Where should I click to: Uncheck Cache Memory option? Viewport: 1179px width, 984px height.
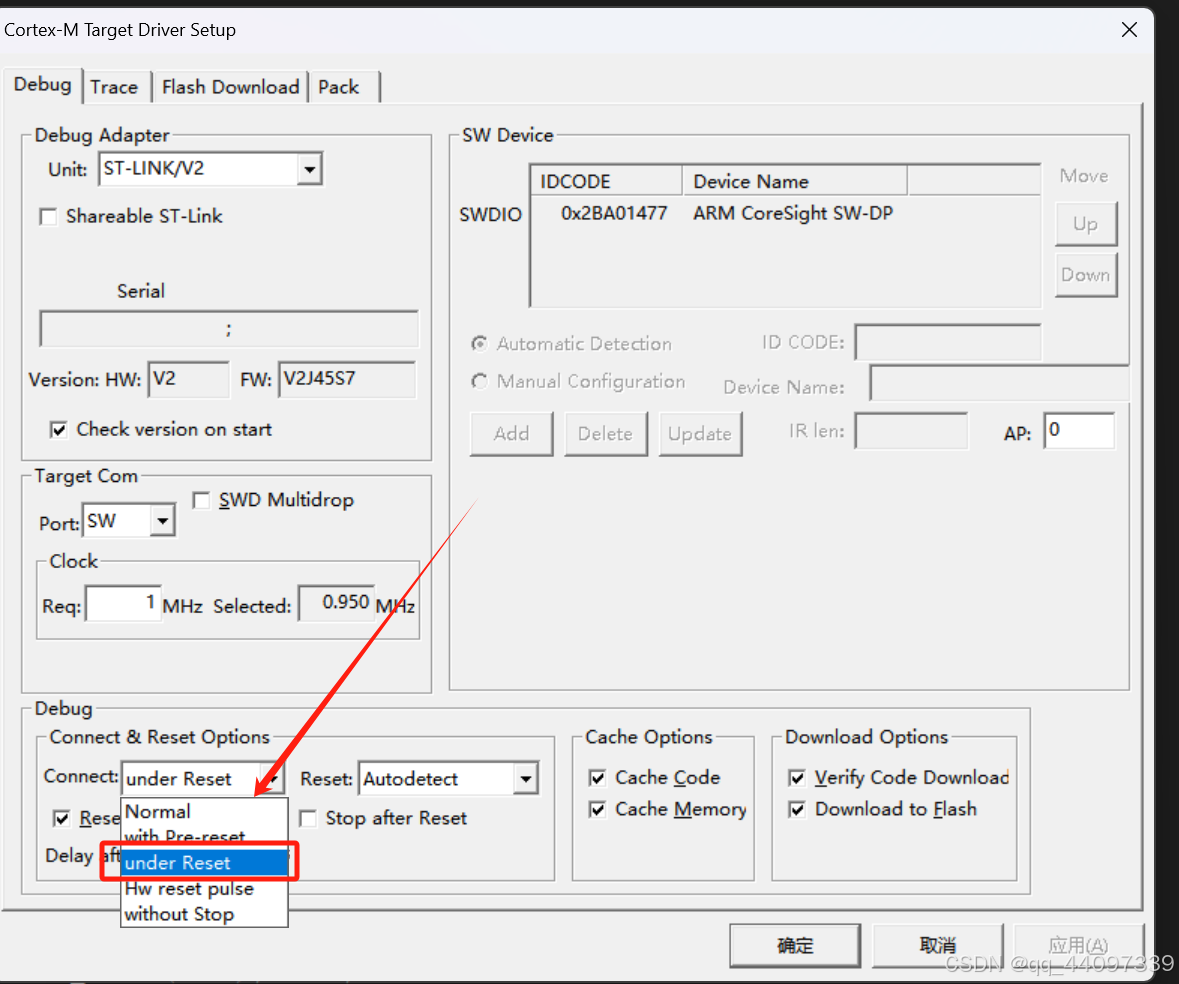pyautogui.click(x=597, y=810)
